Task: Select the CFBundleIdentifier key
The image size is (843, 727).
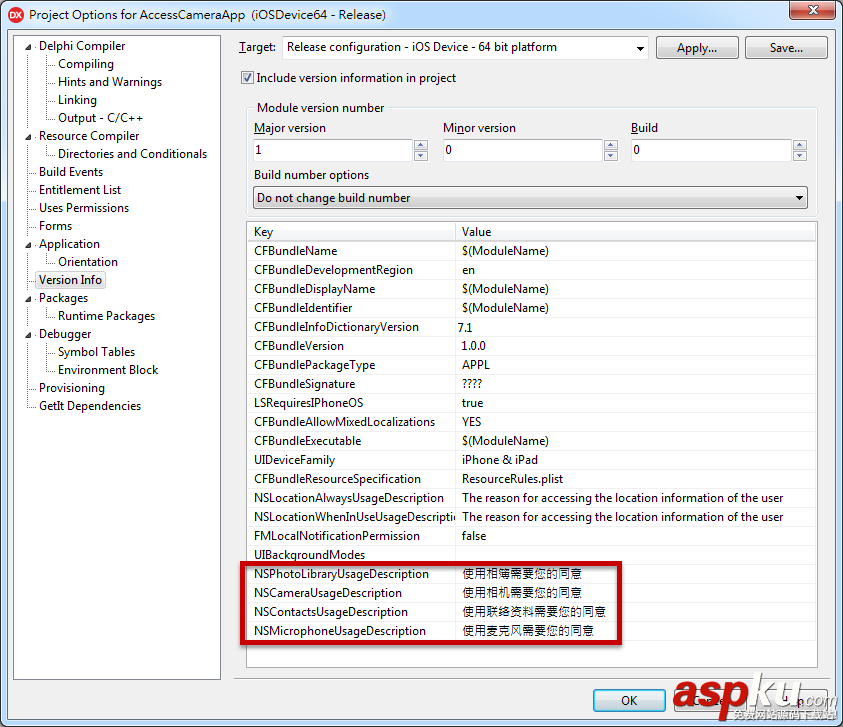Action: 303,308
